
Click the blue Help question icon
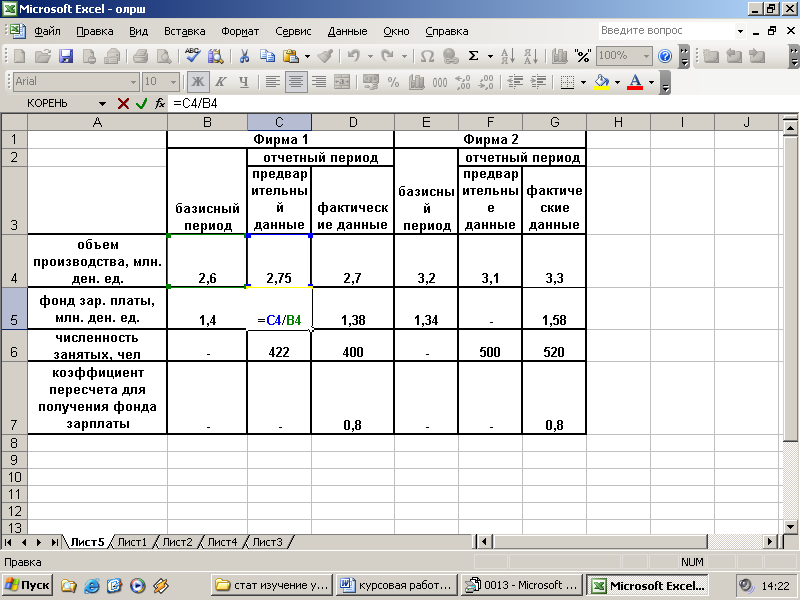coord(665,56)
